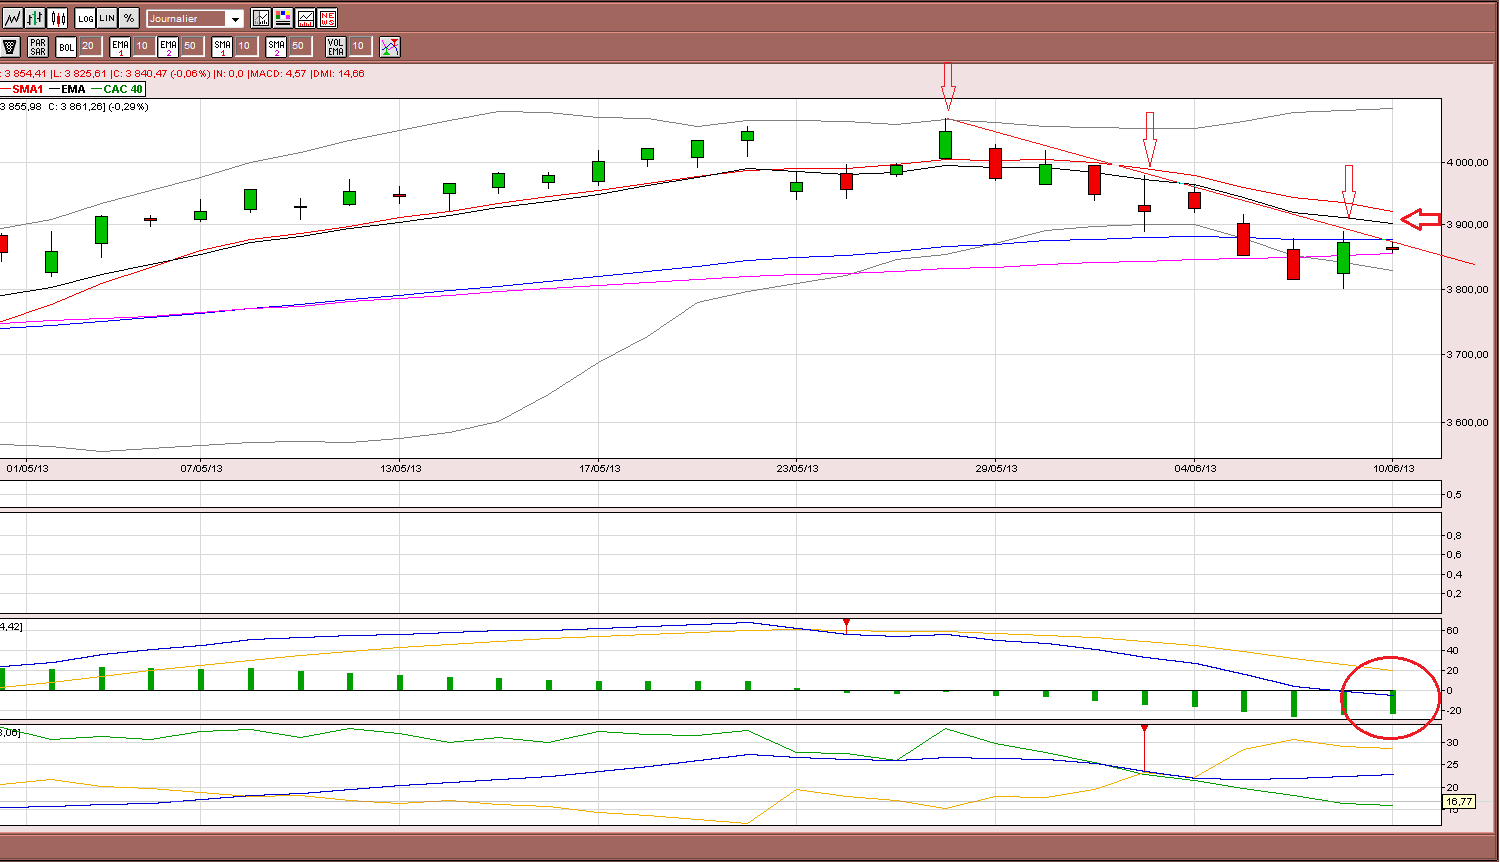
Task: Toggle the PAR SAR indicator
Action: point(38,46)
